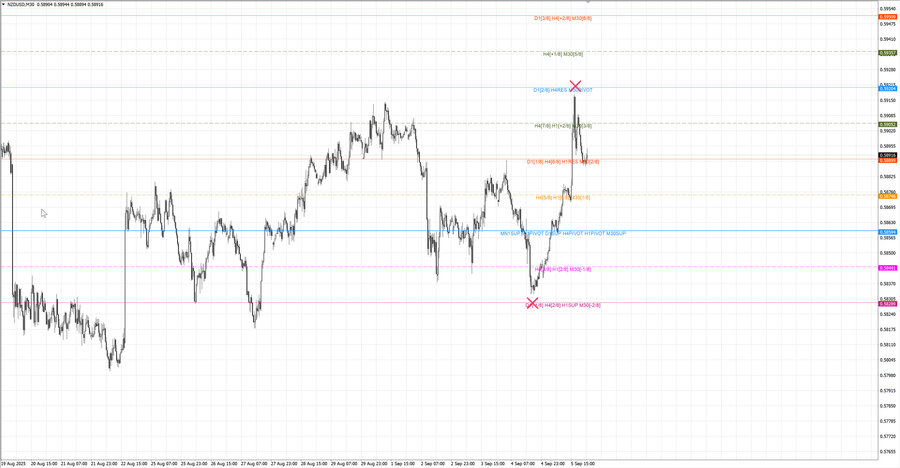Screen dimensions: 900x468
Task: Click the '5 Sep 15:00' time axis label
Action: click(583, 463)
